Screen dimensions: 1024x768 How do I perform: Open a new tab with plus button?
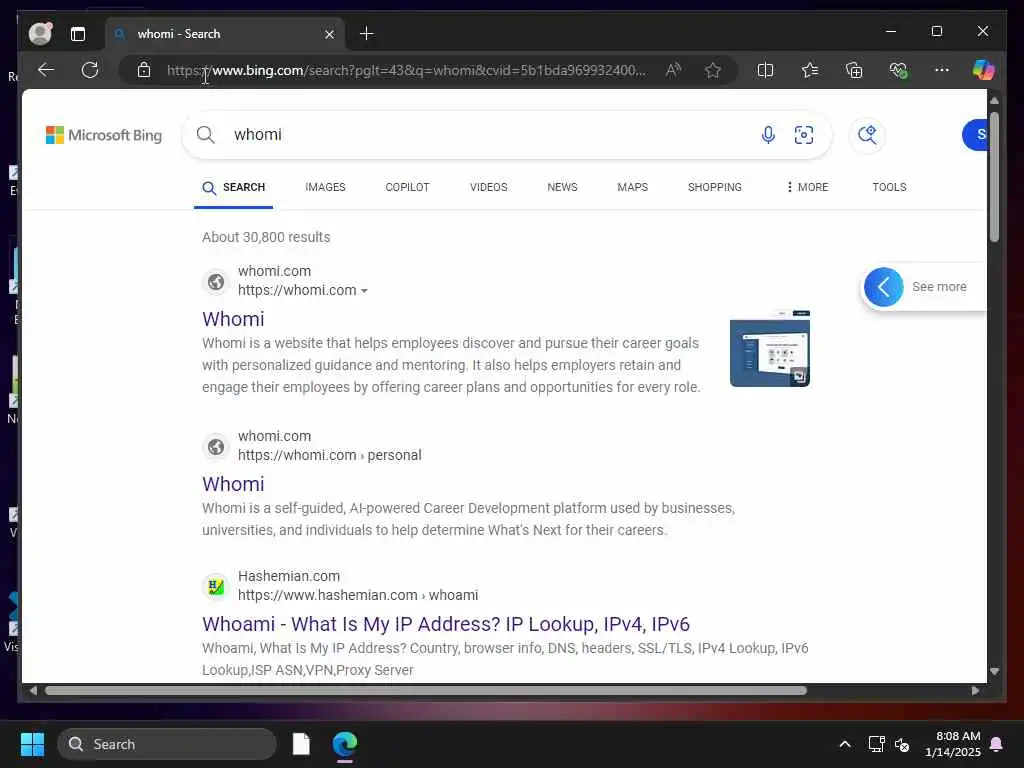click(x=366, y=33)
